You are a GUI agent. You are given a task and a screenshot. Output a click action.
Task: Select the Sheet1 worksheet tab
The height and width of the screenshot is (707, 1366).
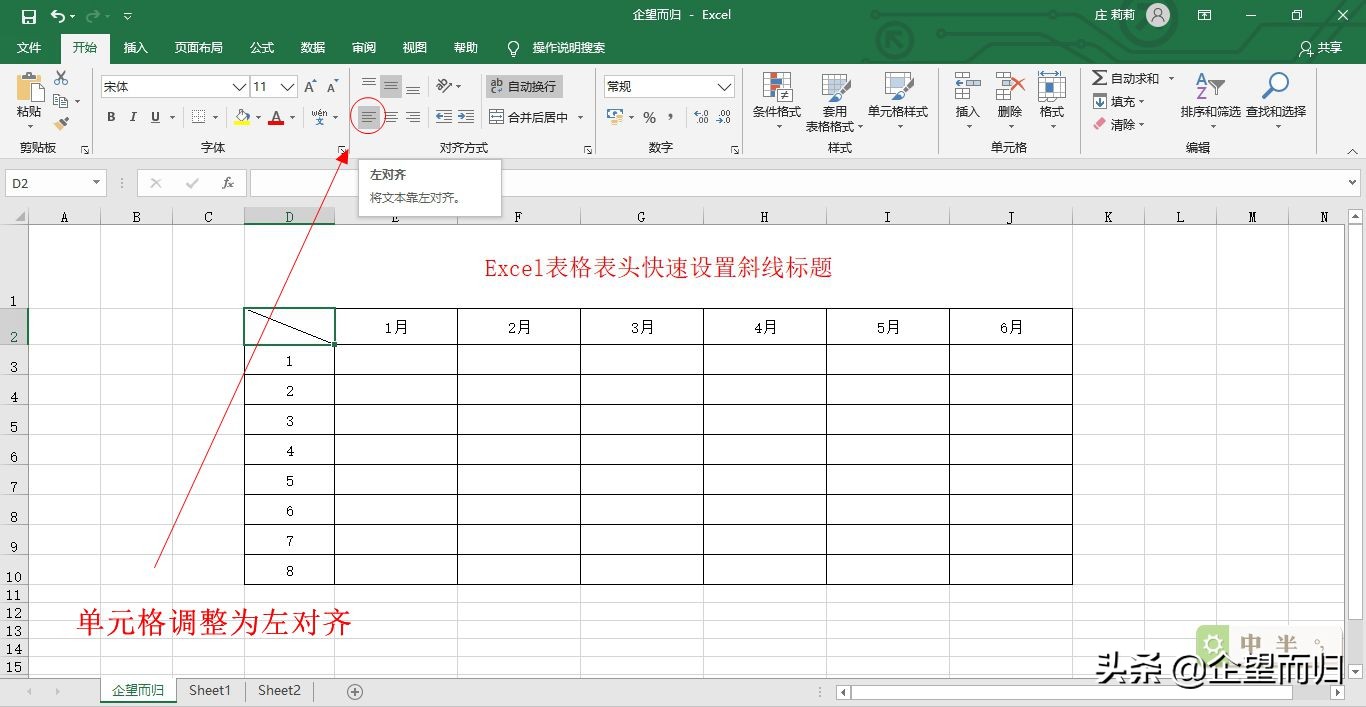click(x=209, y=690)
